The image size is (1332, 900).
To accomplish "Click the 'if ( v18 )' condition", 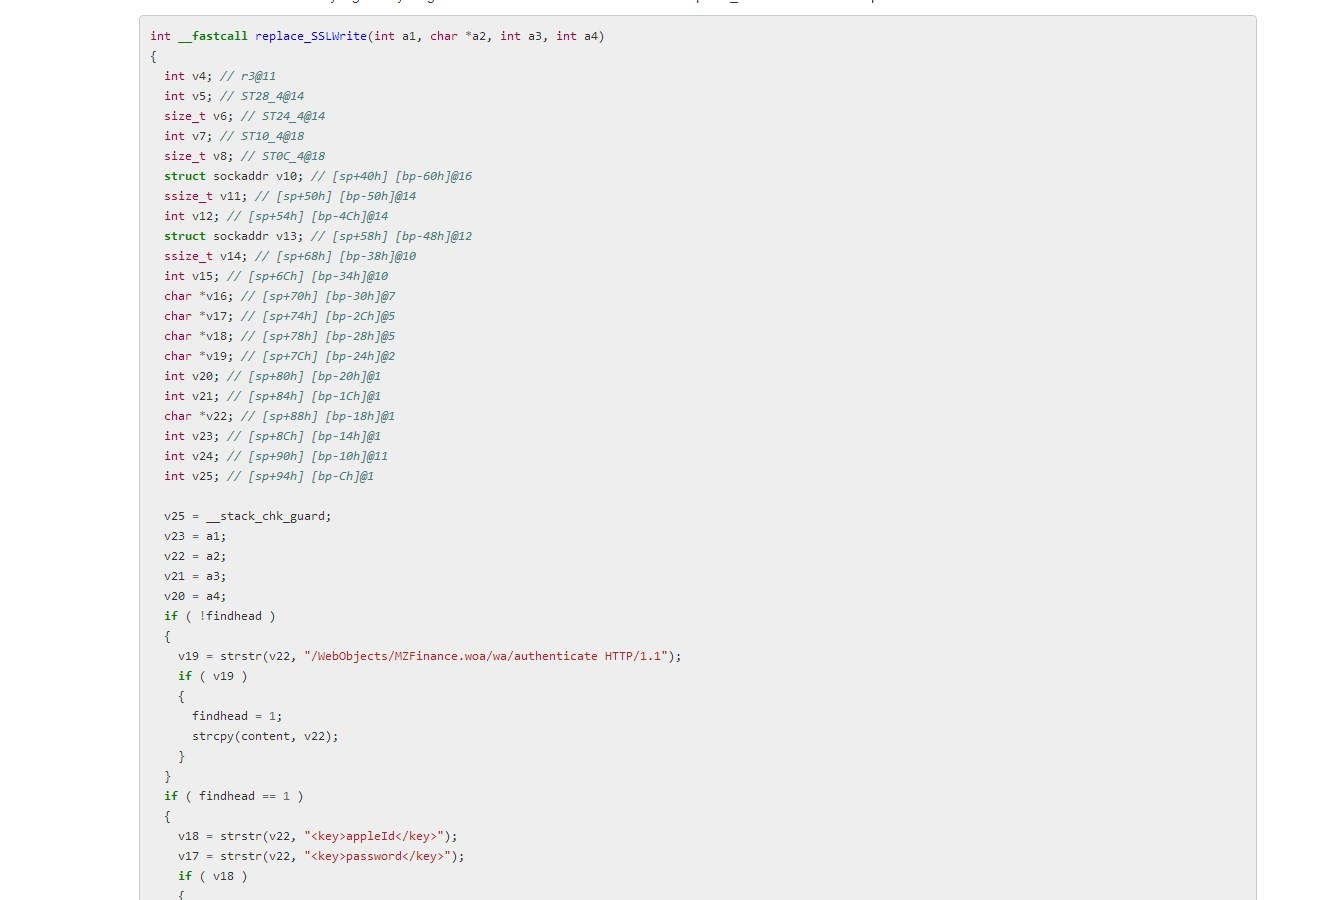I will 213,876.
